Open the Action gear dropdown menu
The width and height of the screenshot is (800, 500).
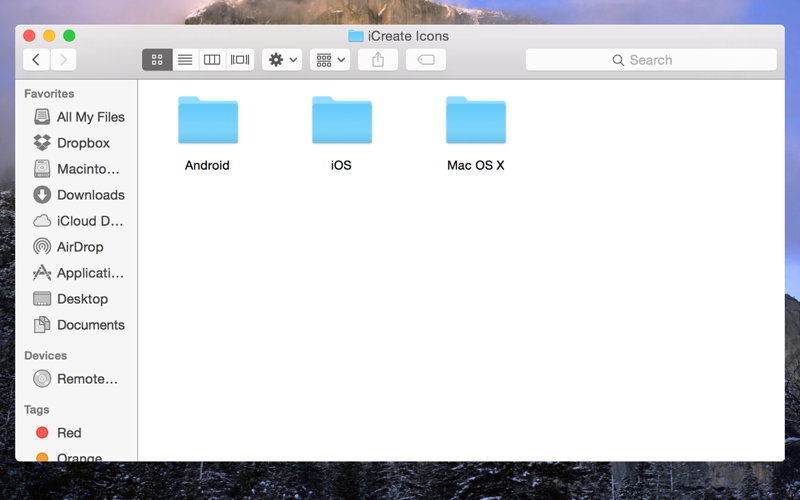click(x=282, y=60)
